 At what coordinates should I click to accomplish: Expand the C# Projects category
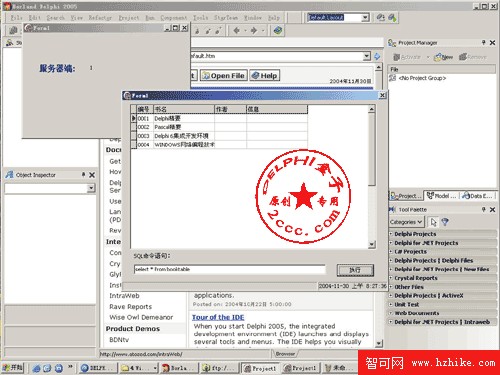391,251
